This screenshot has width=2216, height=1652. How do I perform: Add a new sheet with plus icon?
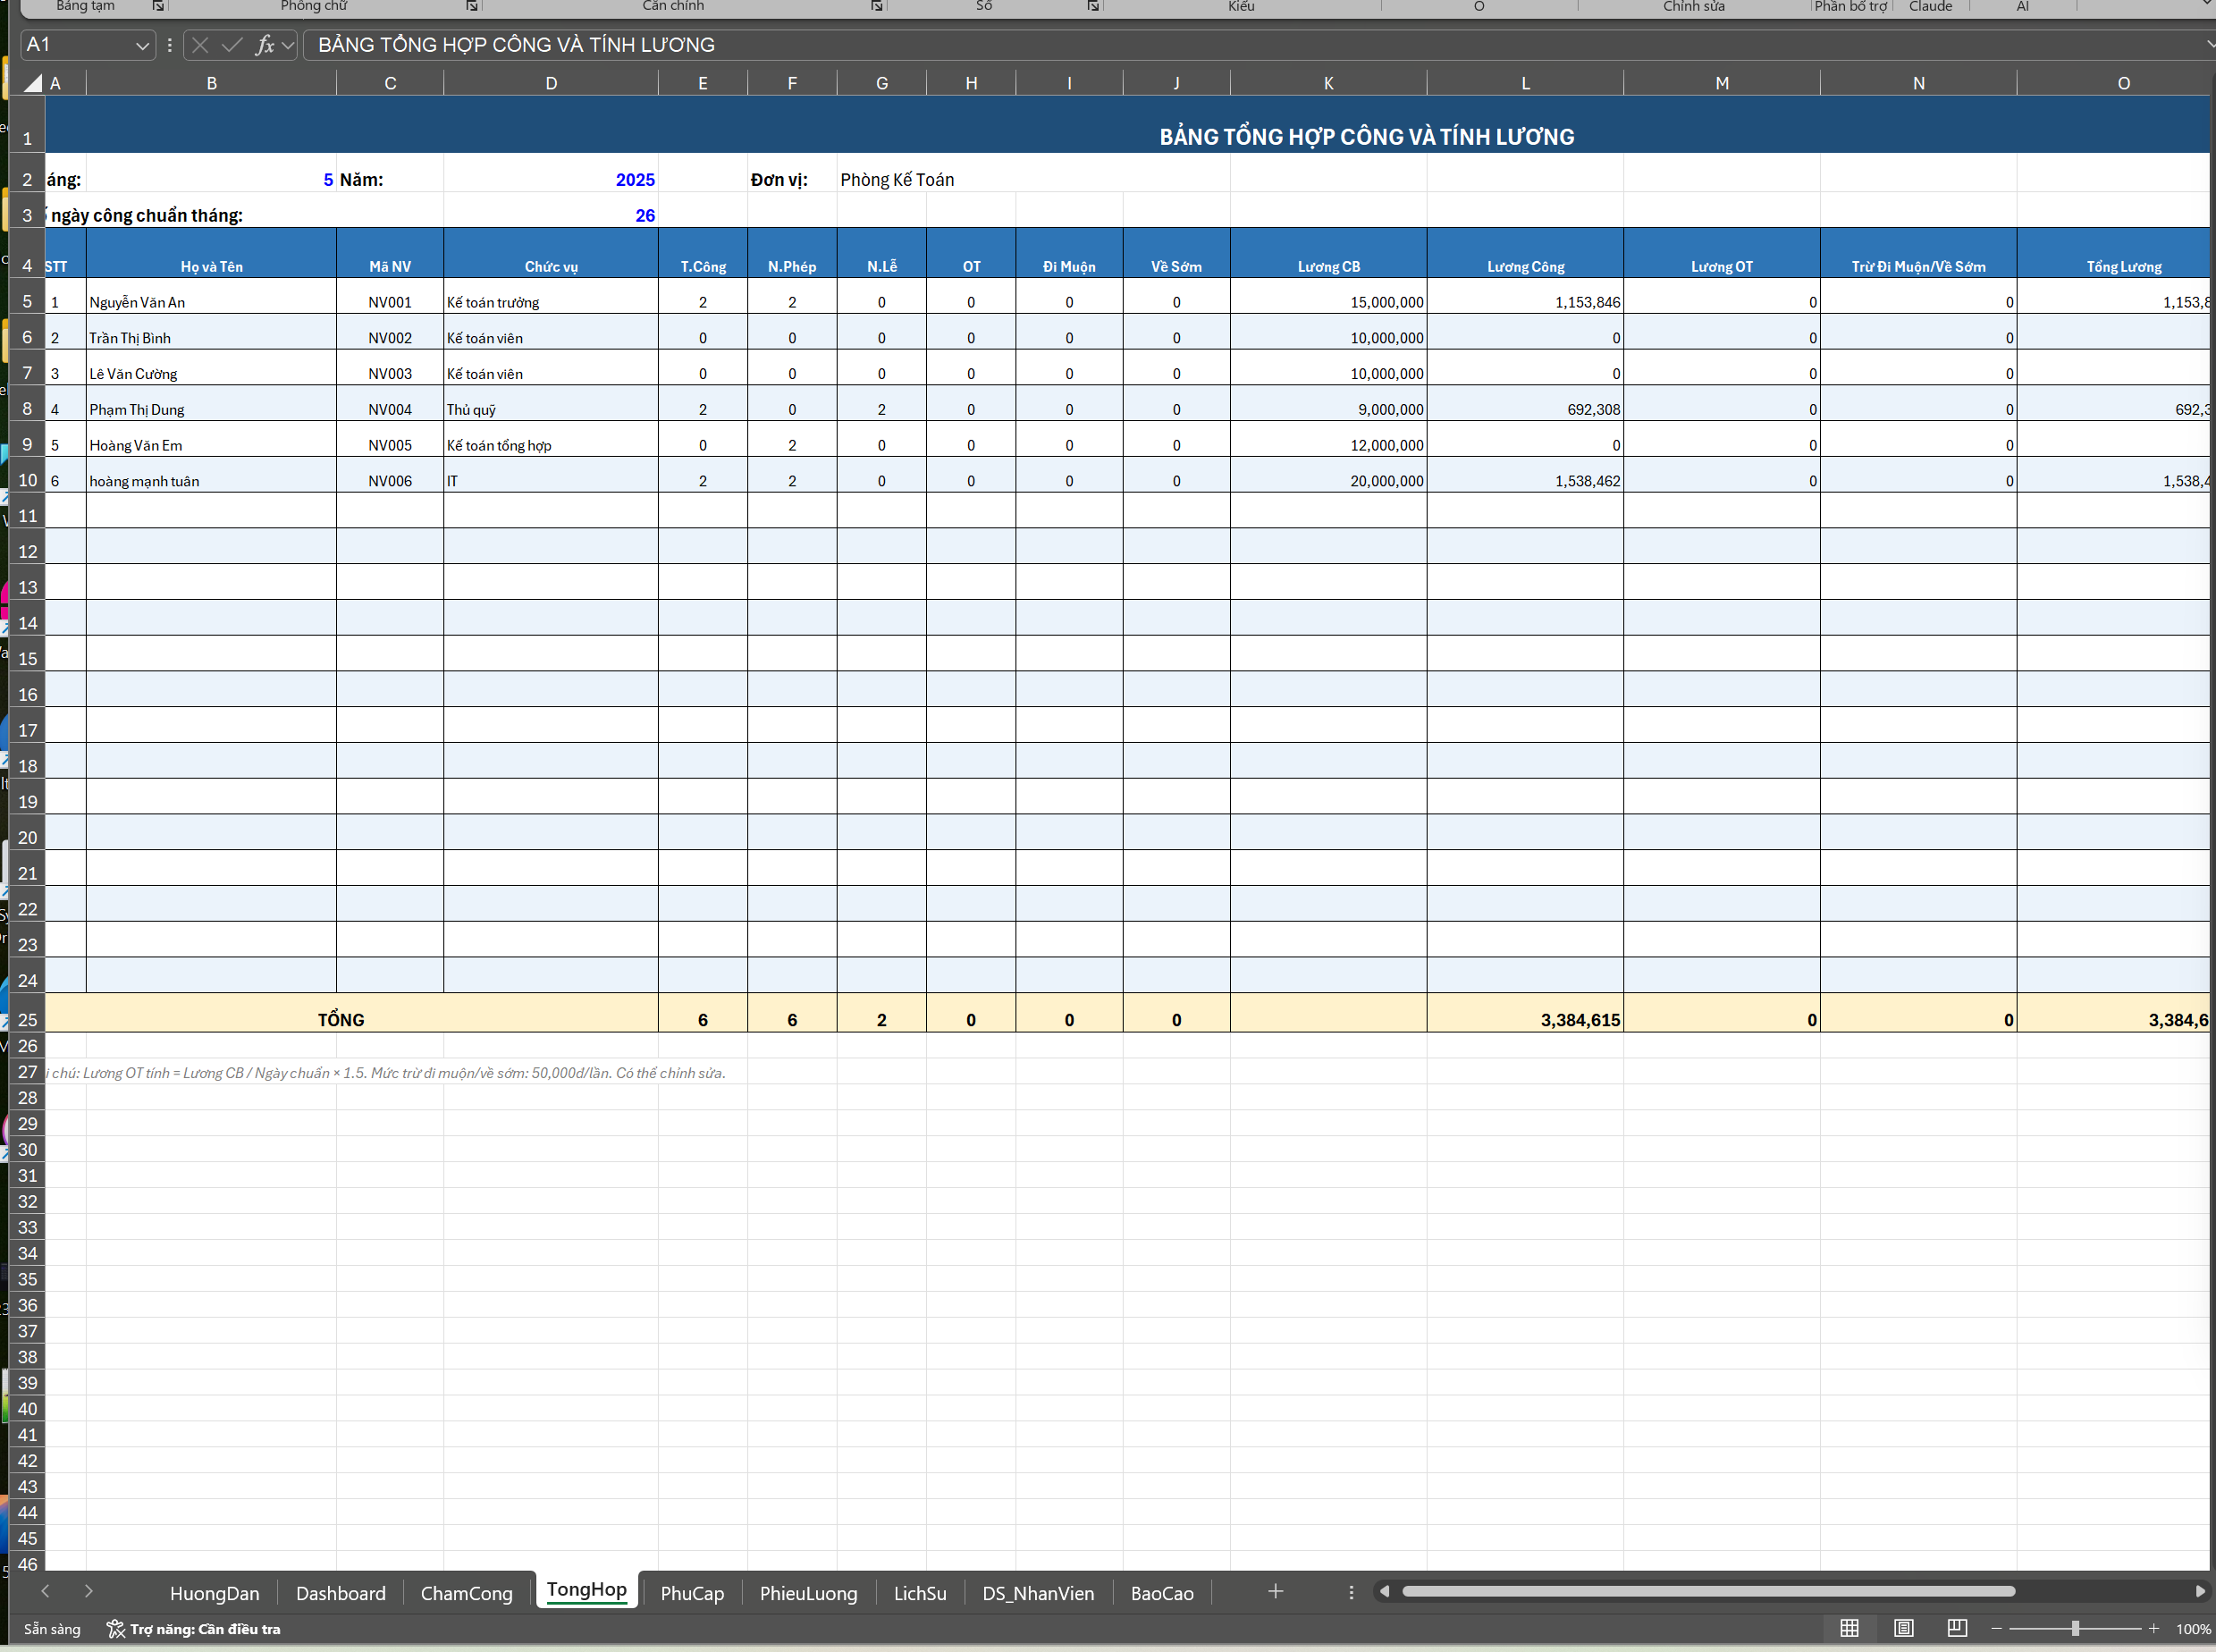(1275, 1591)
